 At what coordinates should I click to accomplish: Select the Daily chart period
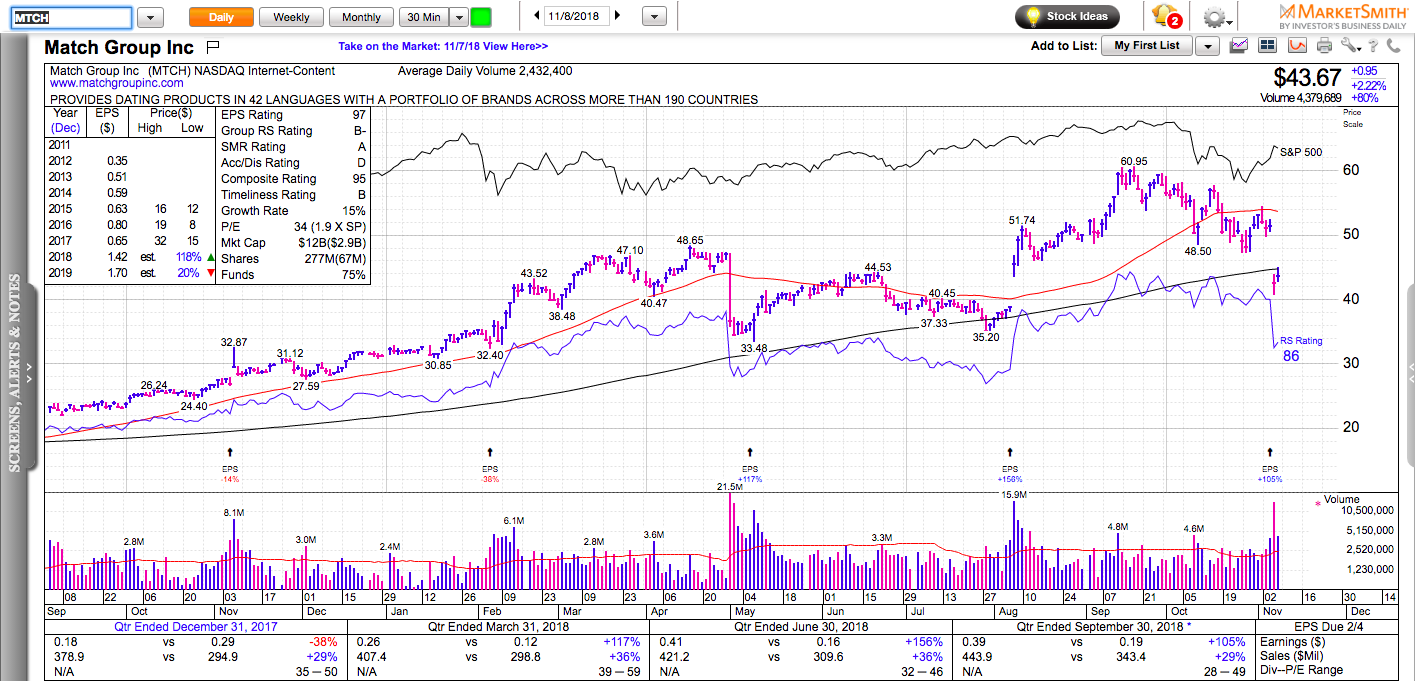pyautogui.click(x=221, y=17)
